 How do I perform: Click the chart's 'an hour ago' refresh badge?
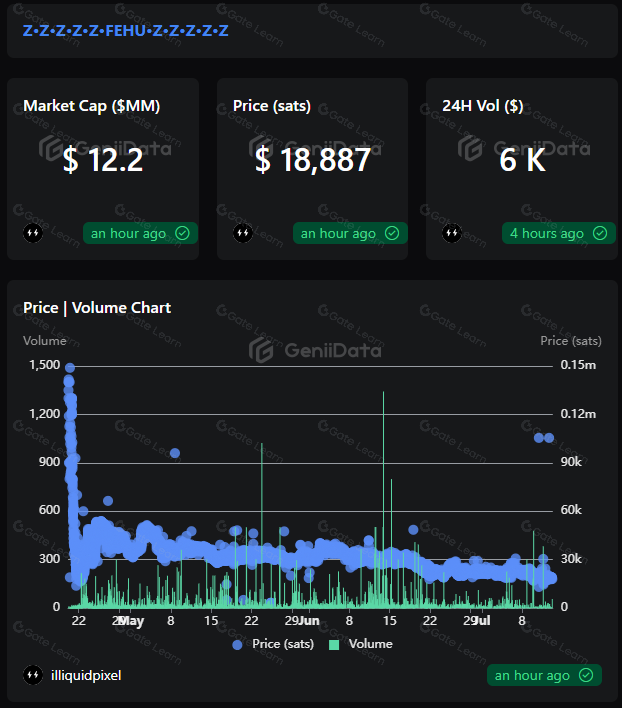point(544,675)
